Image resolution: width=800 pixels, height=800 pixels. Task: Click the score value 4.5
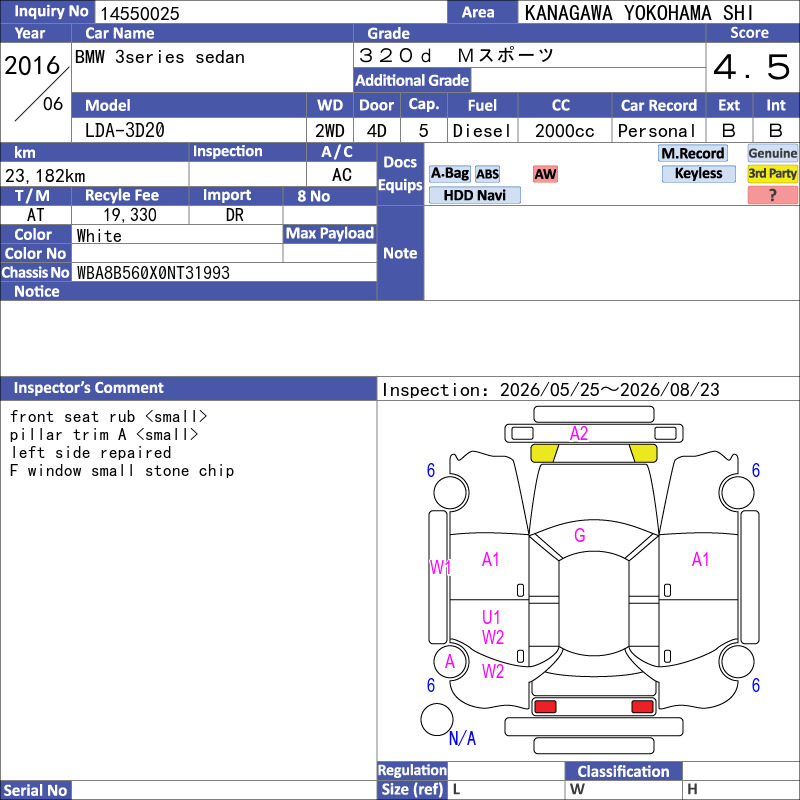pos(752,67)
